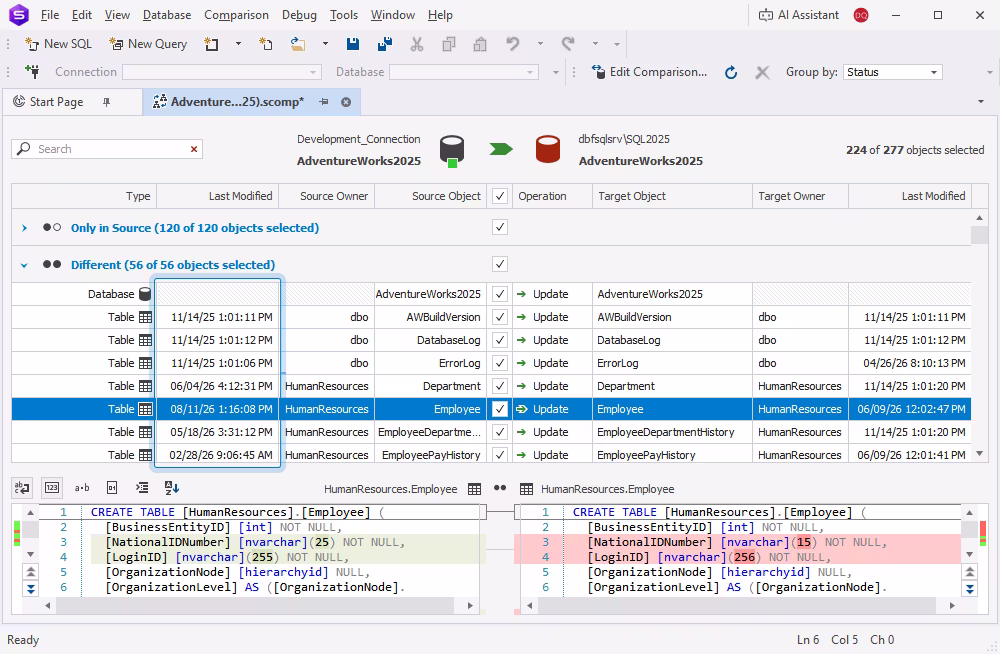Open the document tabs list dropdown
The height and width of the screenshot is (654, 1000).
981,102
